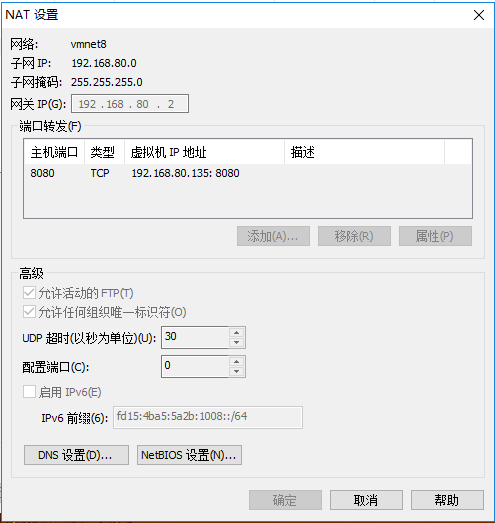Screen dimensions: 495x523
Task: Open DNS 设置(D)... dialog
Action: [76, 455]
